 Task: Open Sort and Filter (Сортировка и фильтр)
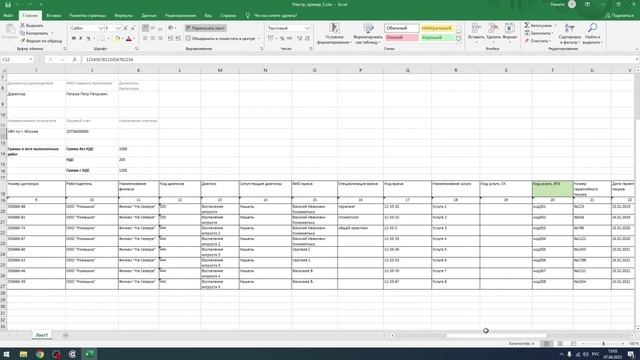[569, 33]
